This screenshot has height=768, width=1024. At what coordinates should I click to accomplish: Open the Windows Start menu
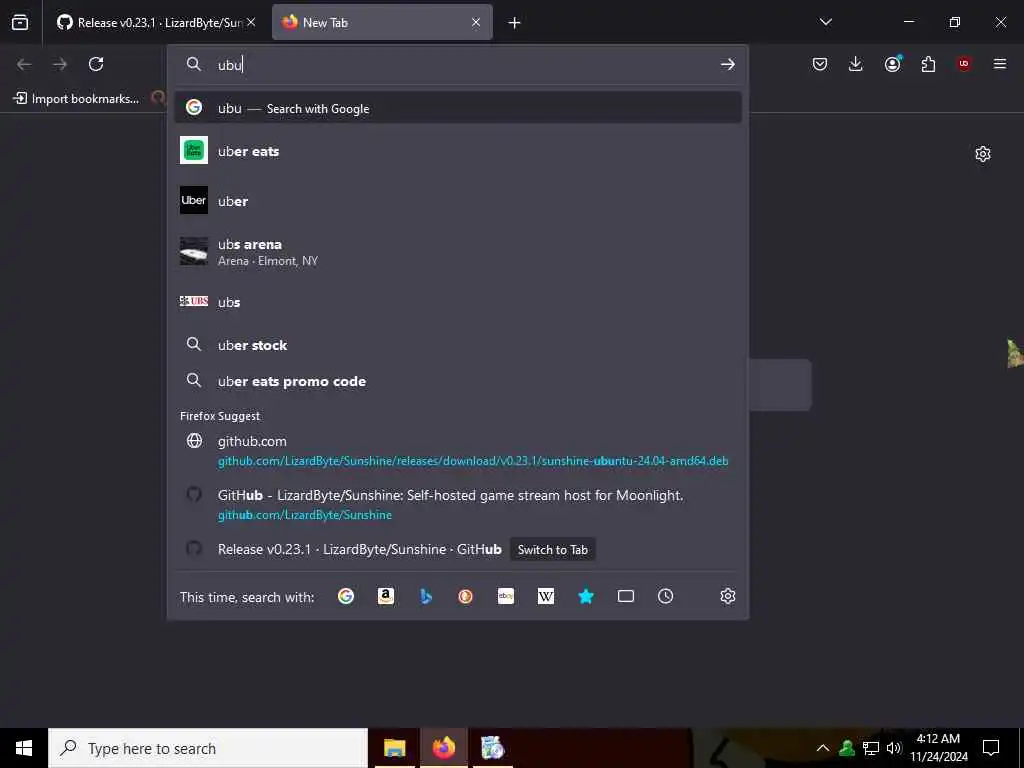coord(24,748)
